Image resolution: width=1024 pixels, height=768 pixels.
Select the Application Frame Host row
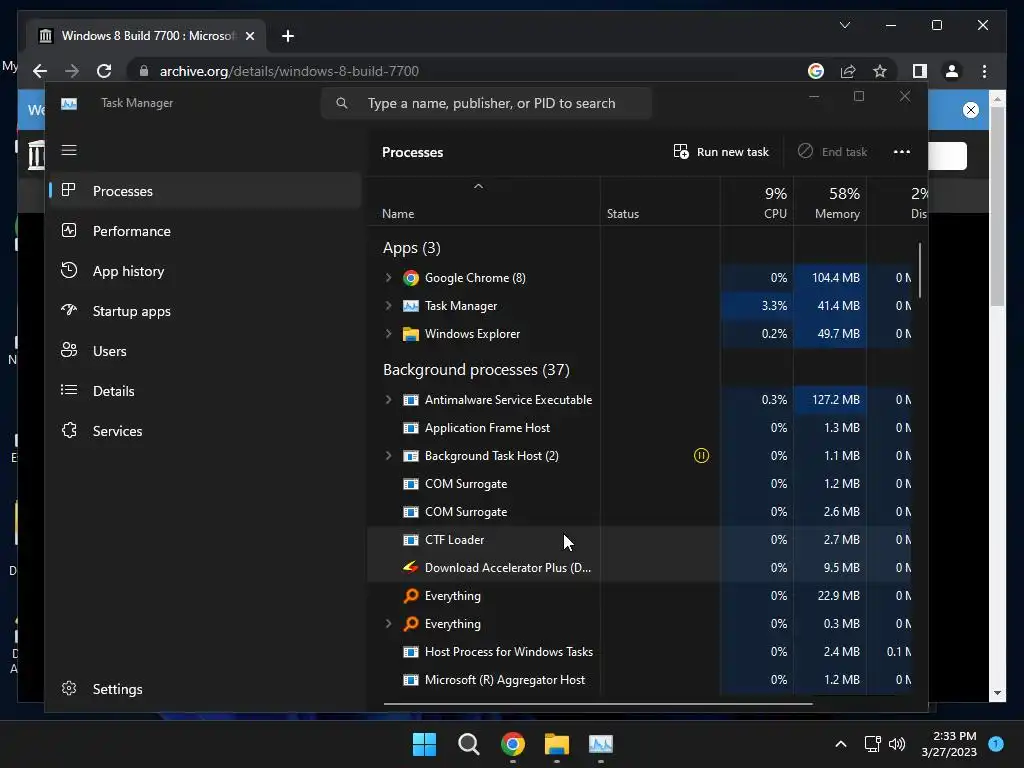639,428
